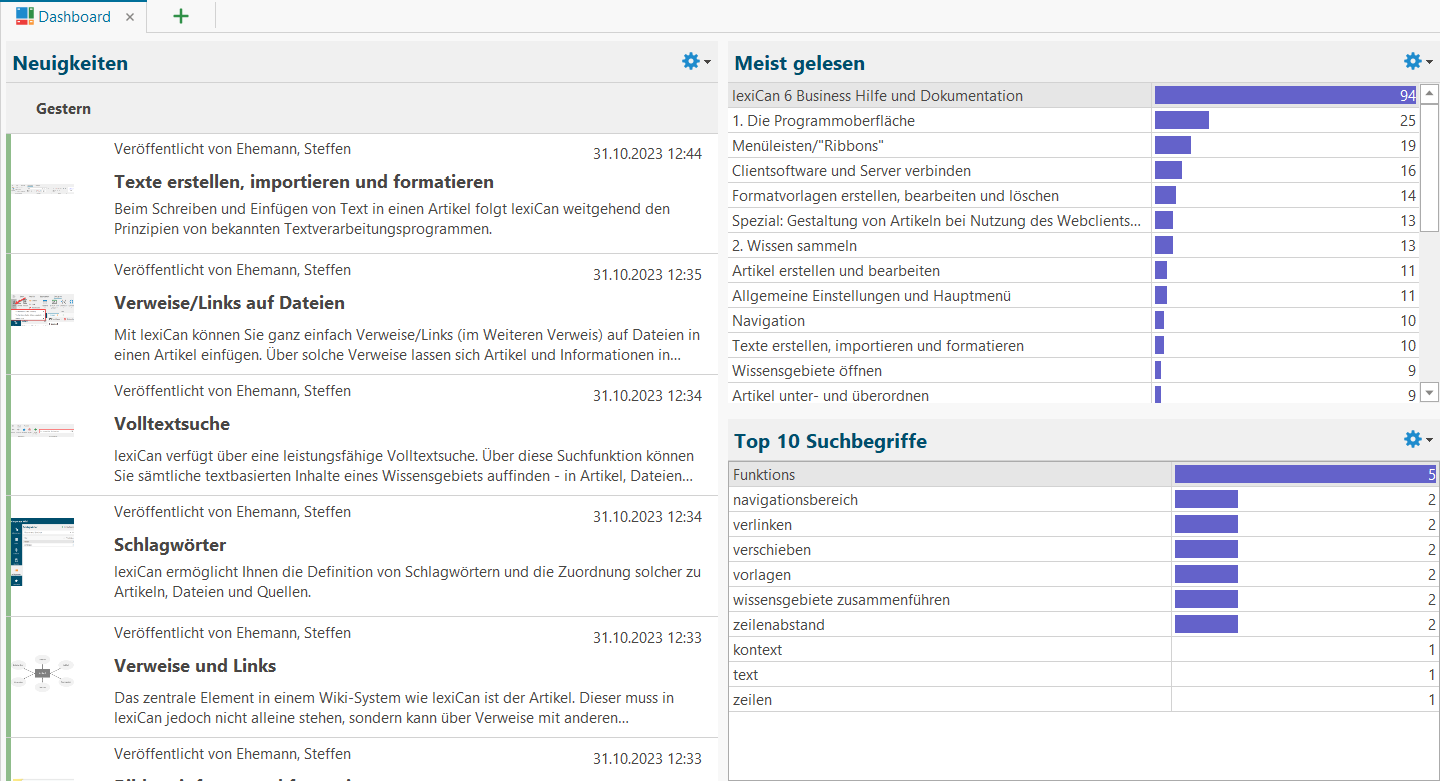Click the "Meist gelesen" panel heading
This screenshot has height=781, width=1440.
point(800,63)
